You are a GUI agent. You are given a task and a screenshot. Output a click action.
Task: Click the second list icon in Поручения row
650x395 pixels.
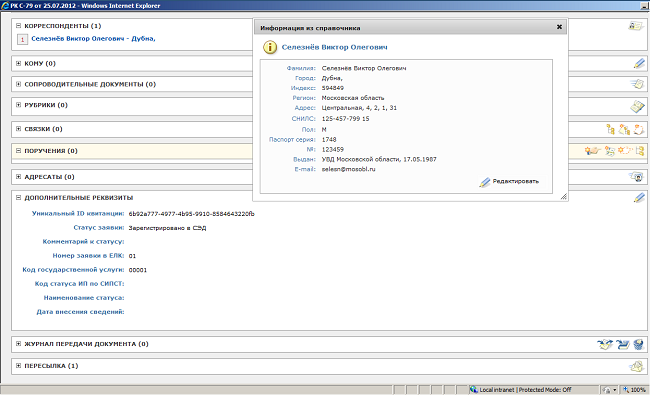[x=609, y=151]
